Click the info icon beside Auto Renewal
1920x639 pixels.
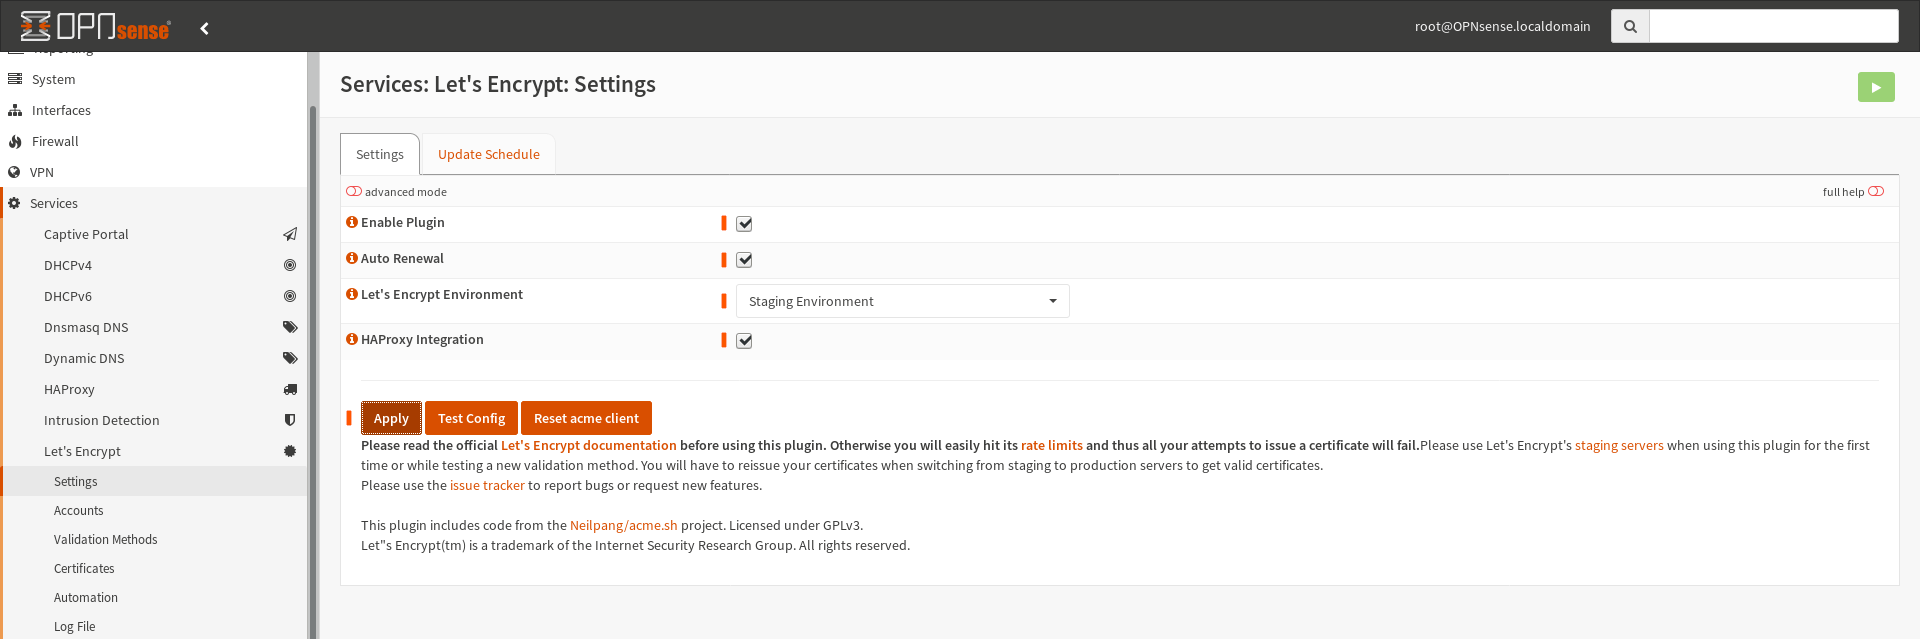(351, 258)
